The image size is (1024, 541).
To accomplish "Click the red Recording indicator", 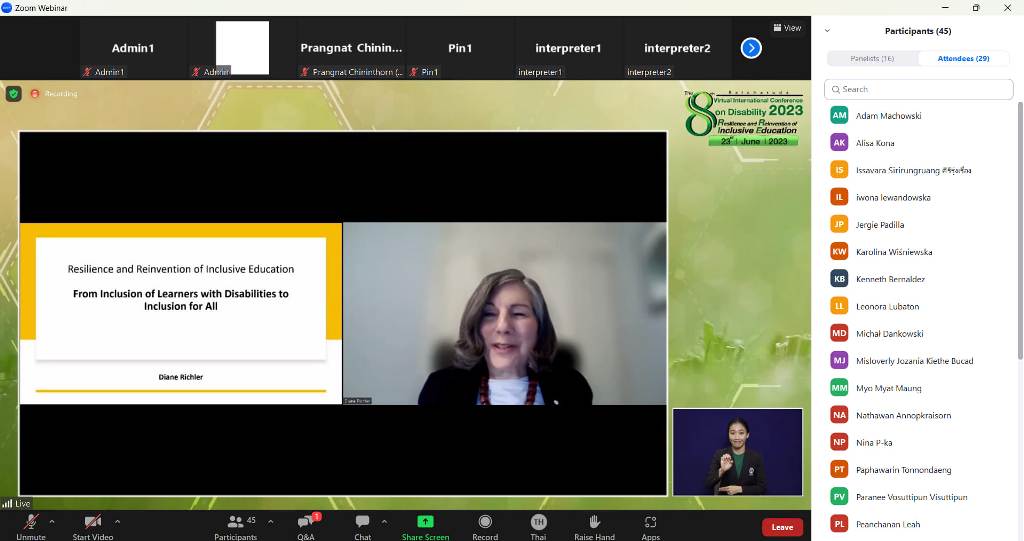I will 54,93.
